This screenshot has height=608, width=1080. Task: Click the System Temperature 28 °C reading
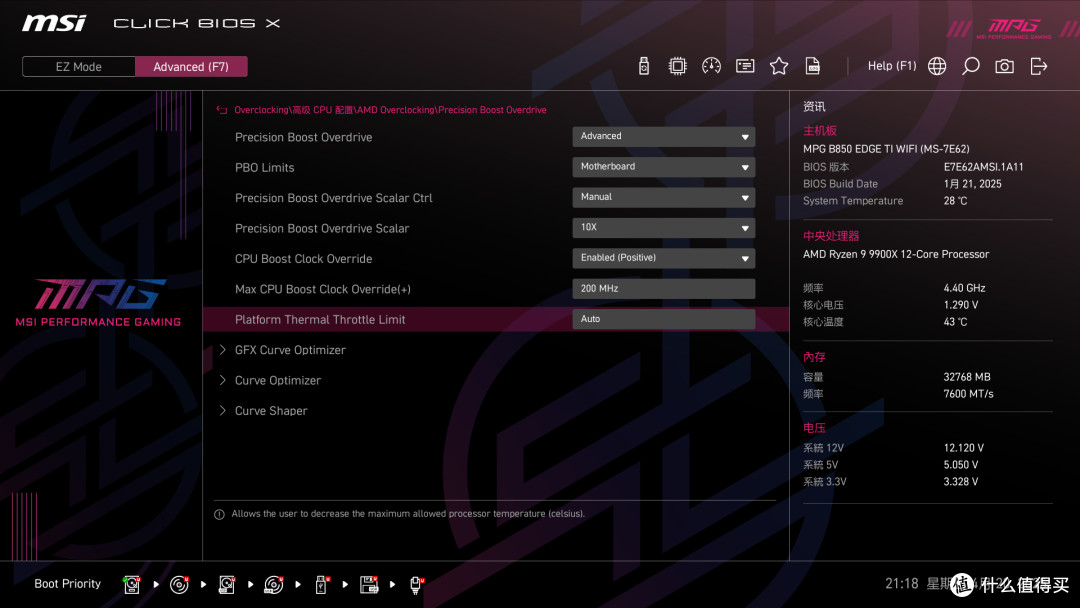coord(955,200)
